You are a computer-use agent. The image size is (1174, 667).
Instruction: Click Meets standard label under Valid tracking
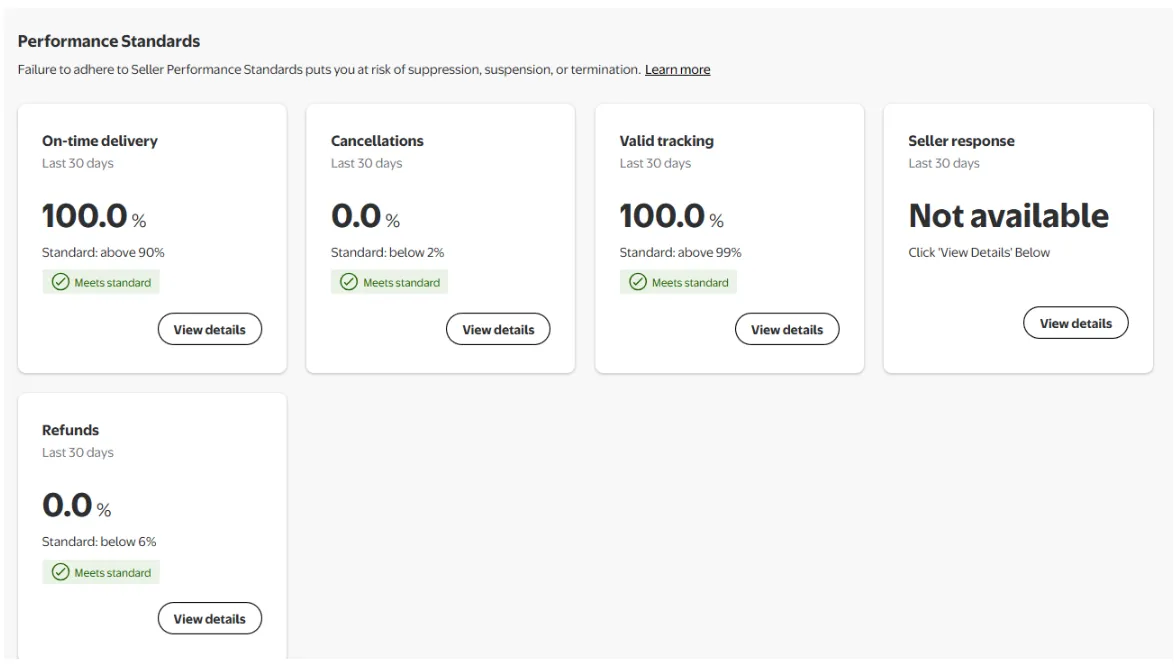coord(678,282)
